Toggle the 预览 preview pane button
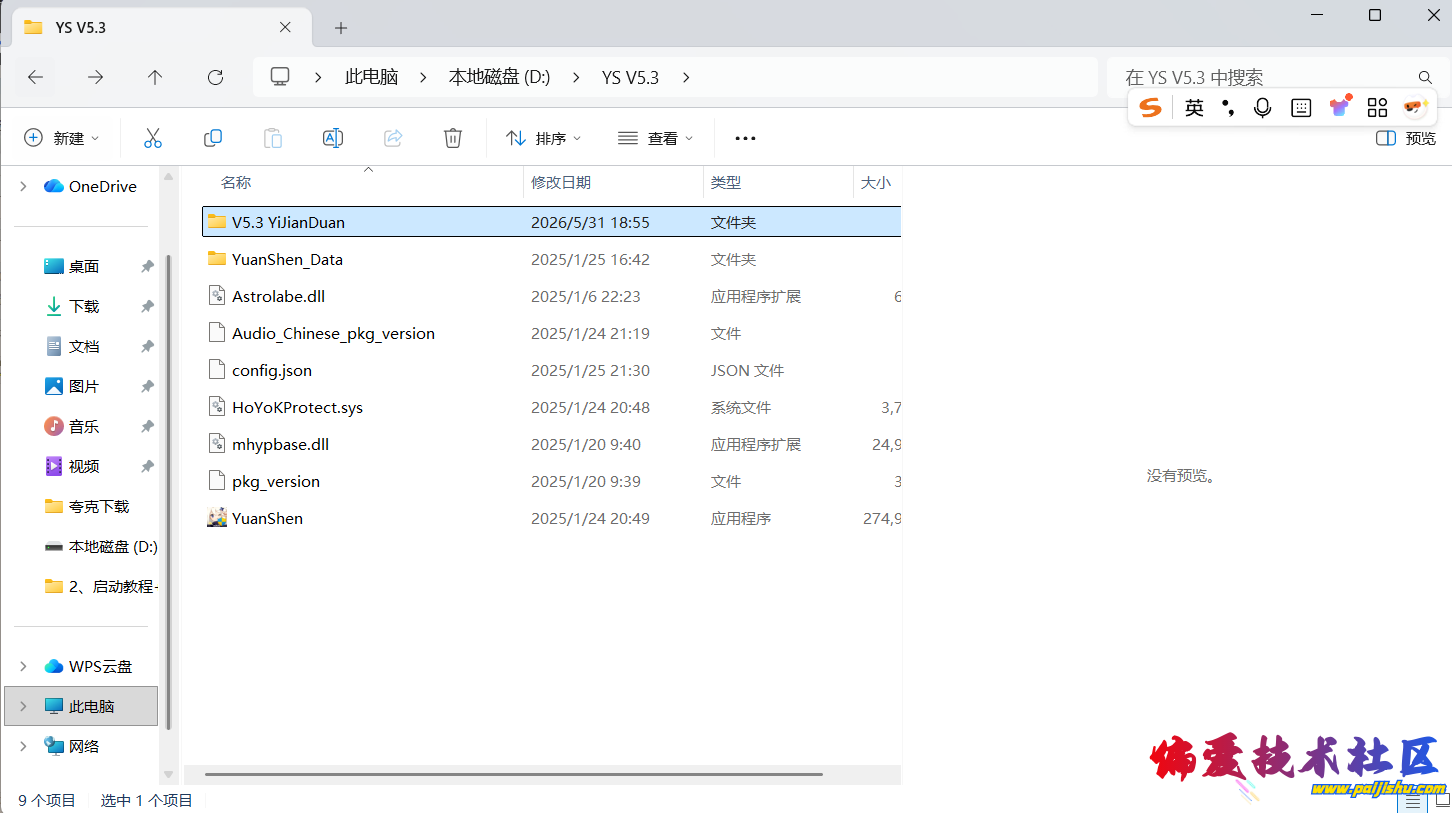 click(x=1406, y=138)
